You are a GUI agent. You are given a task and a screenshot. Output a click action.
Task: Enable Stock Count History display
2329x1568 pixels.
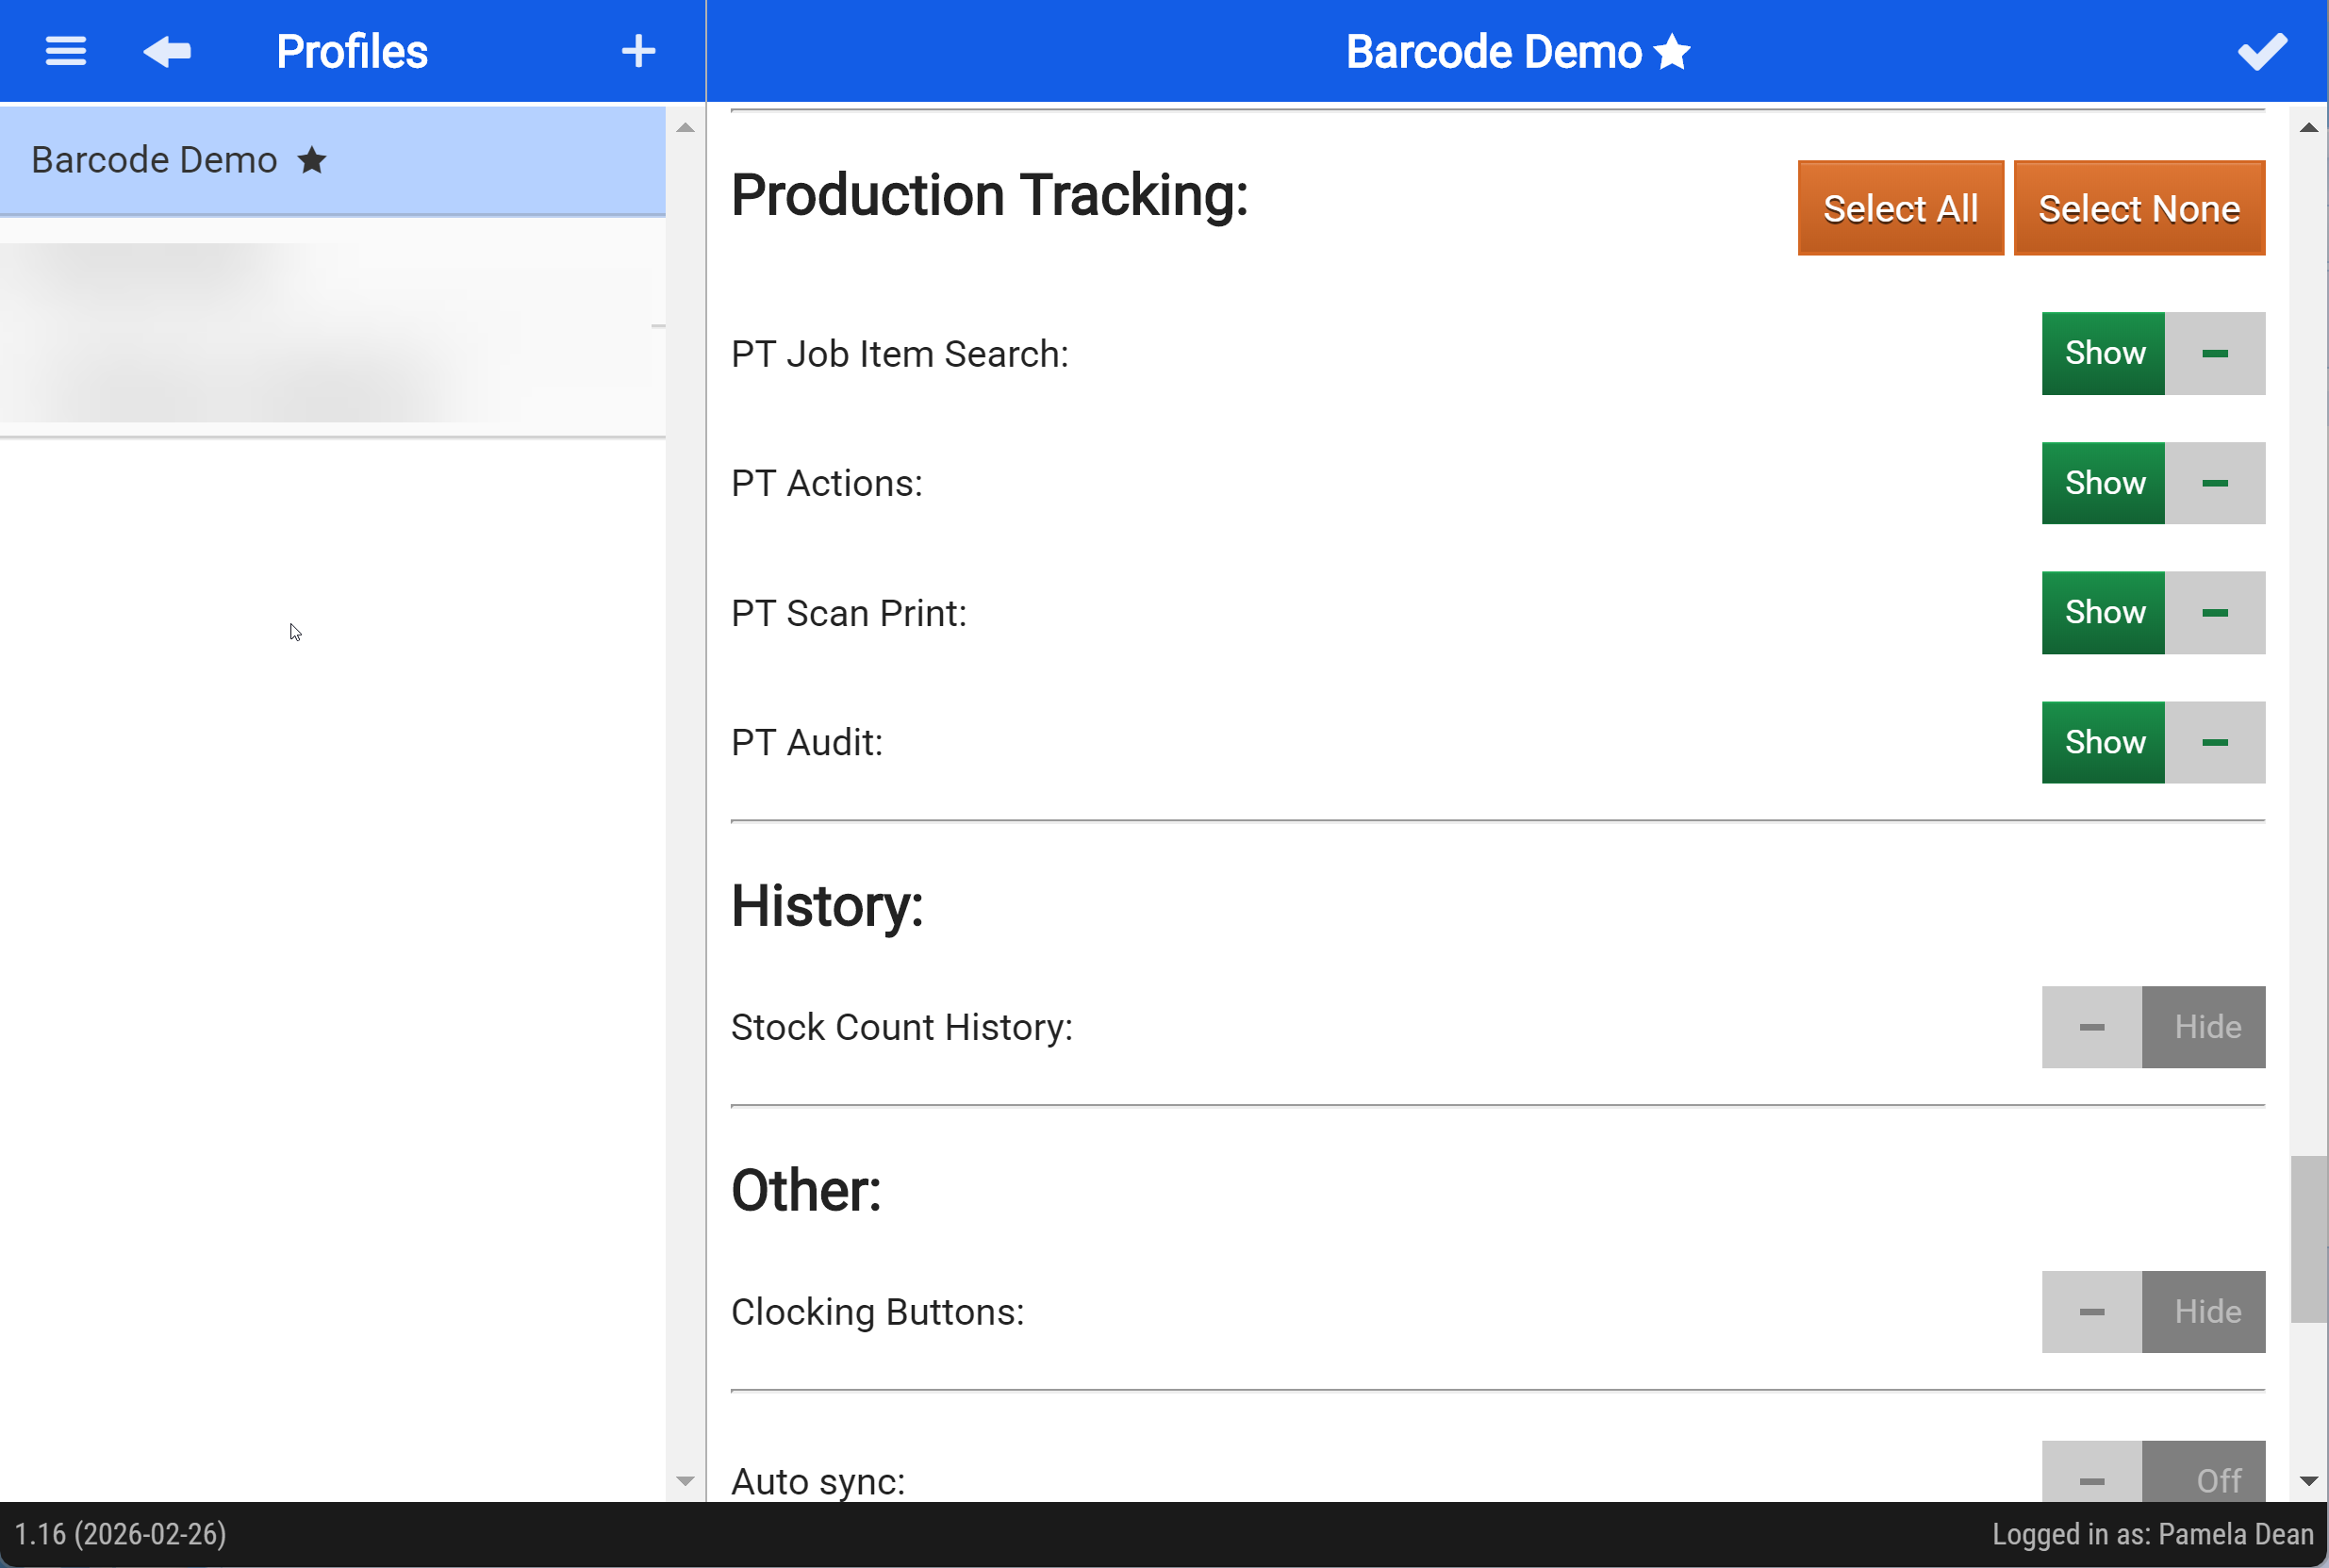click(2153, 1027)
